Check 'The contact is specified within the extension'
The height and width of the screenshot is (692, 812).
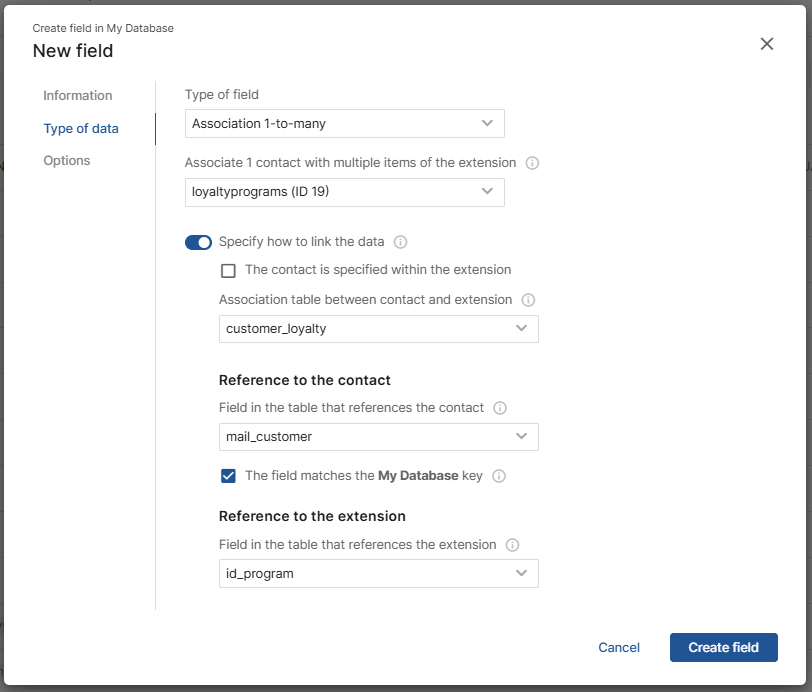tap(229, 270)
